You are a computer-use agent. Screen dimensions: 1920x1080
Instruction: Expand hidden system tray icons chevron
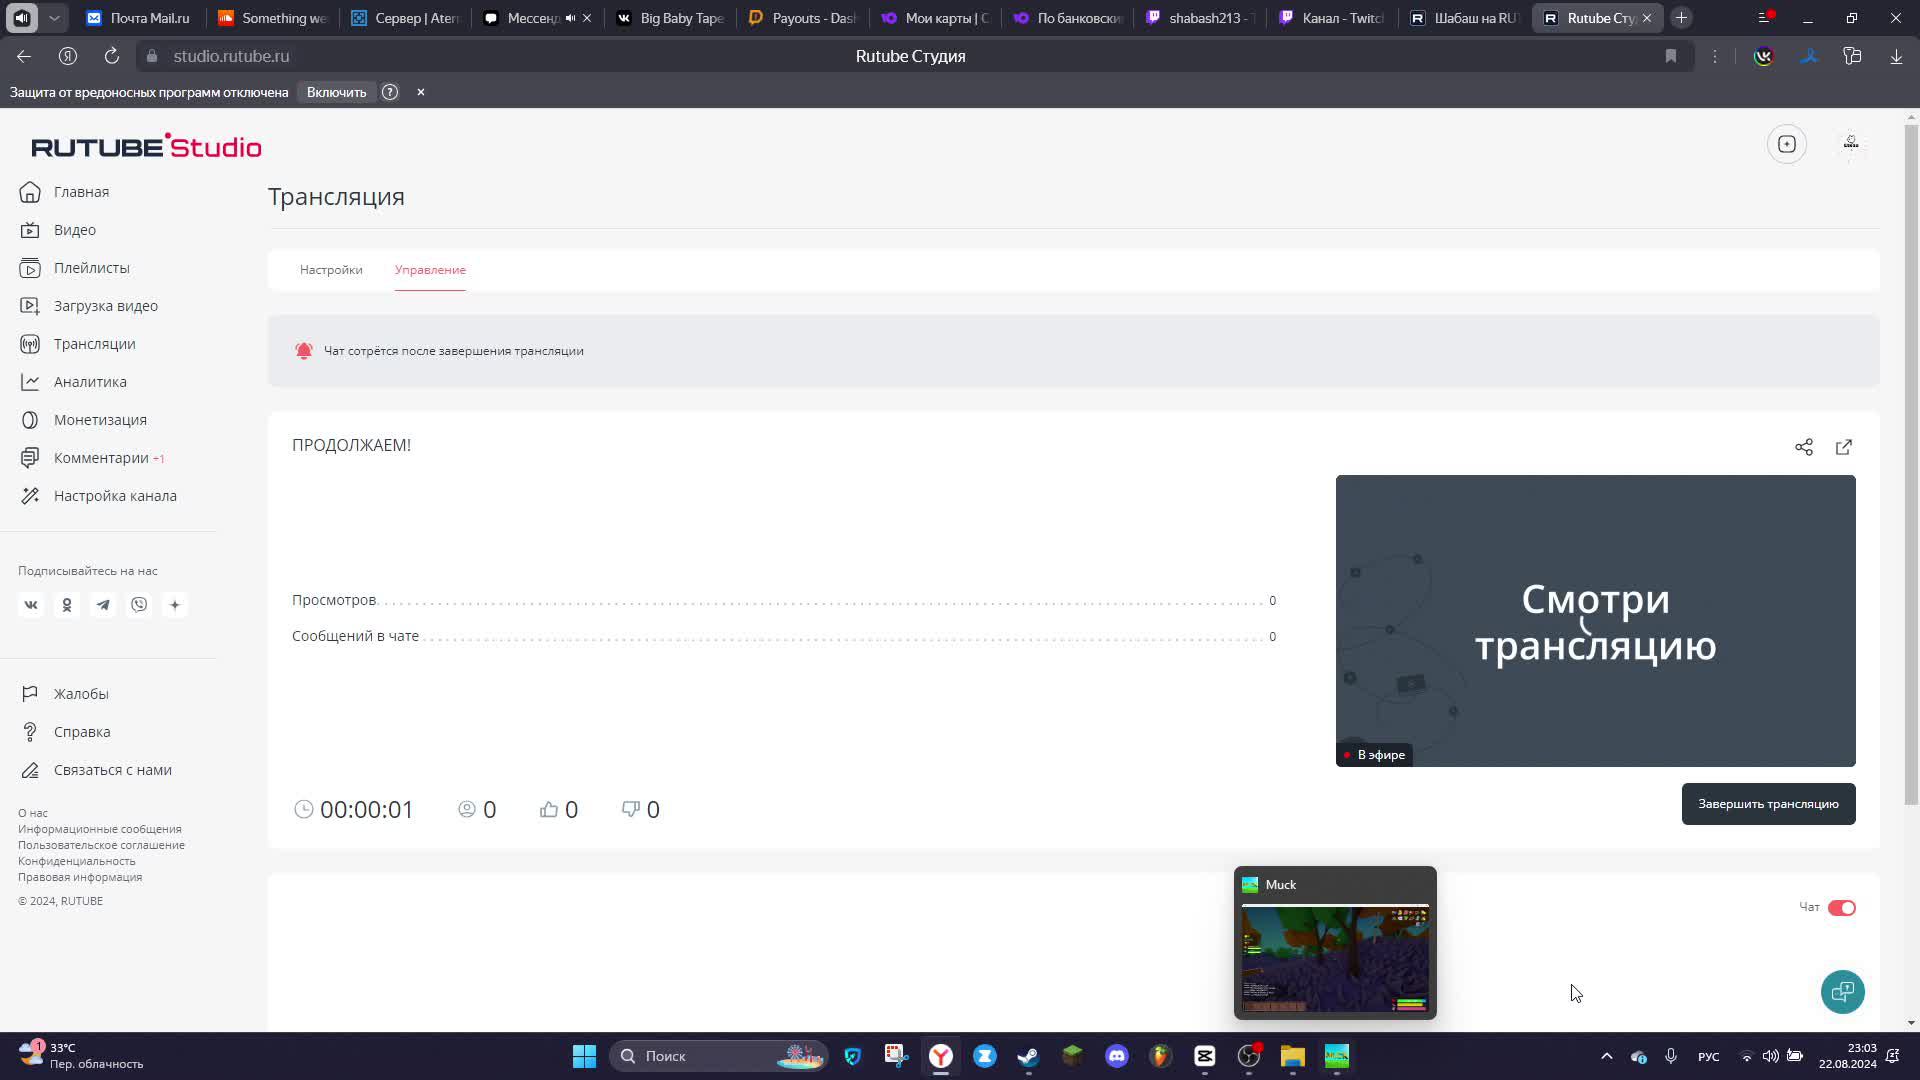coord(1607,1056)
